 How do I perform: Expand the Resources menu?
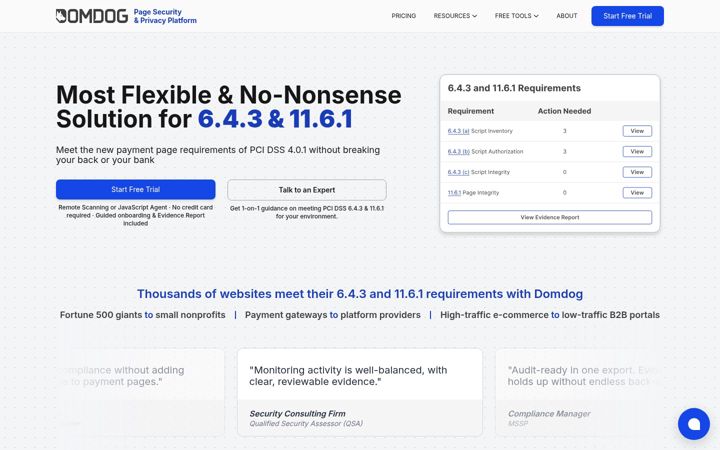tap(455, 16)
